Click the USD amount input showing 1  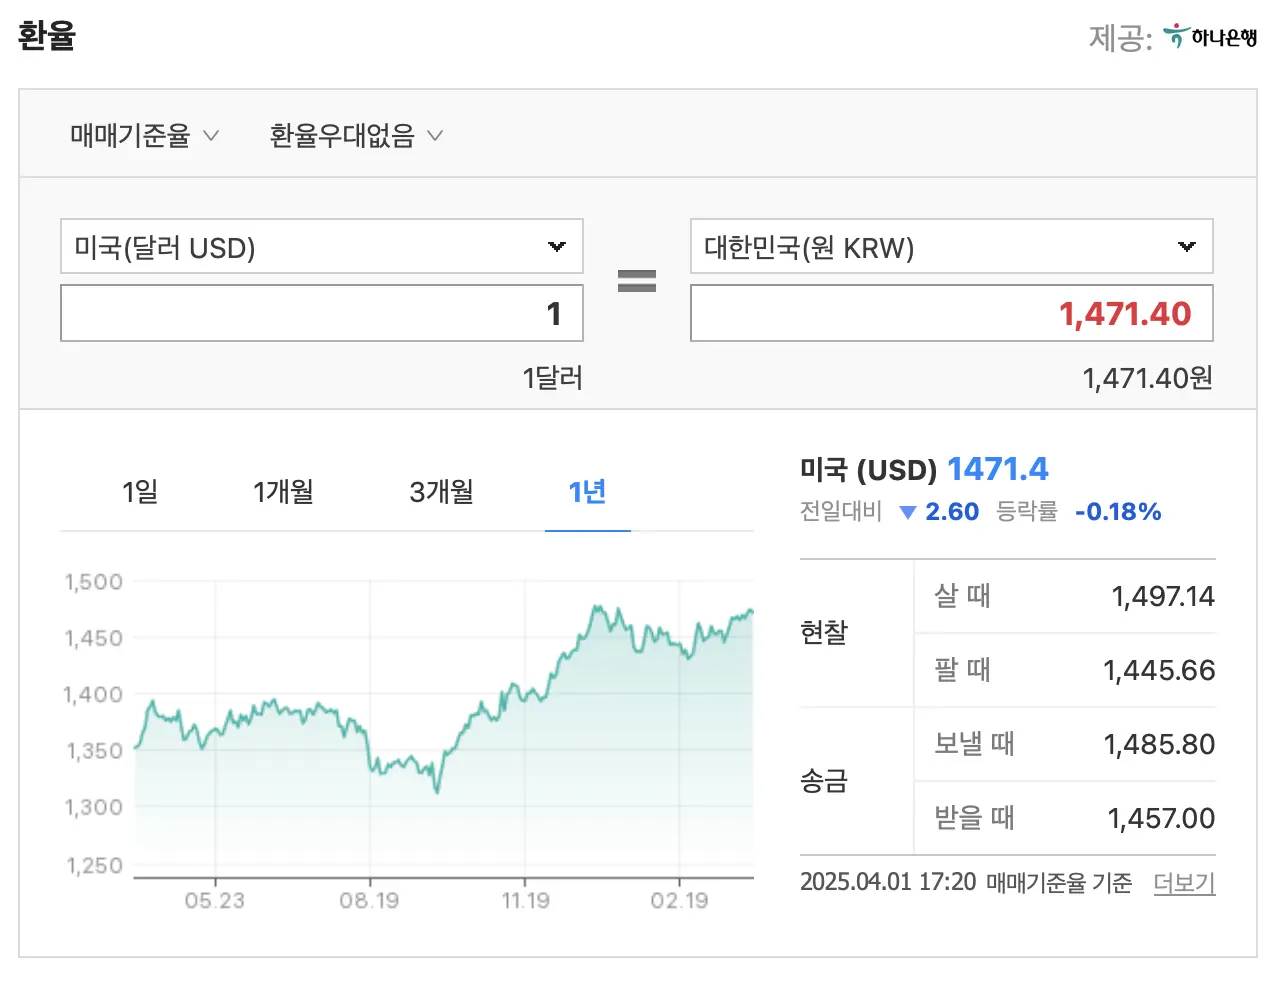320,312
